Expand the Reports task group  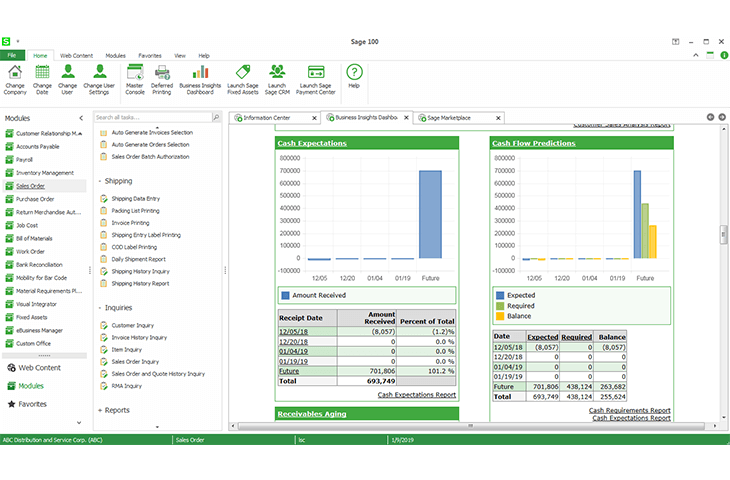point(99,410)
